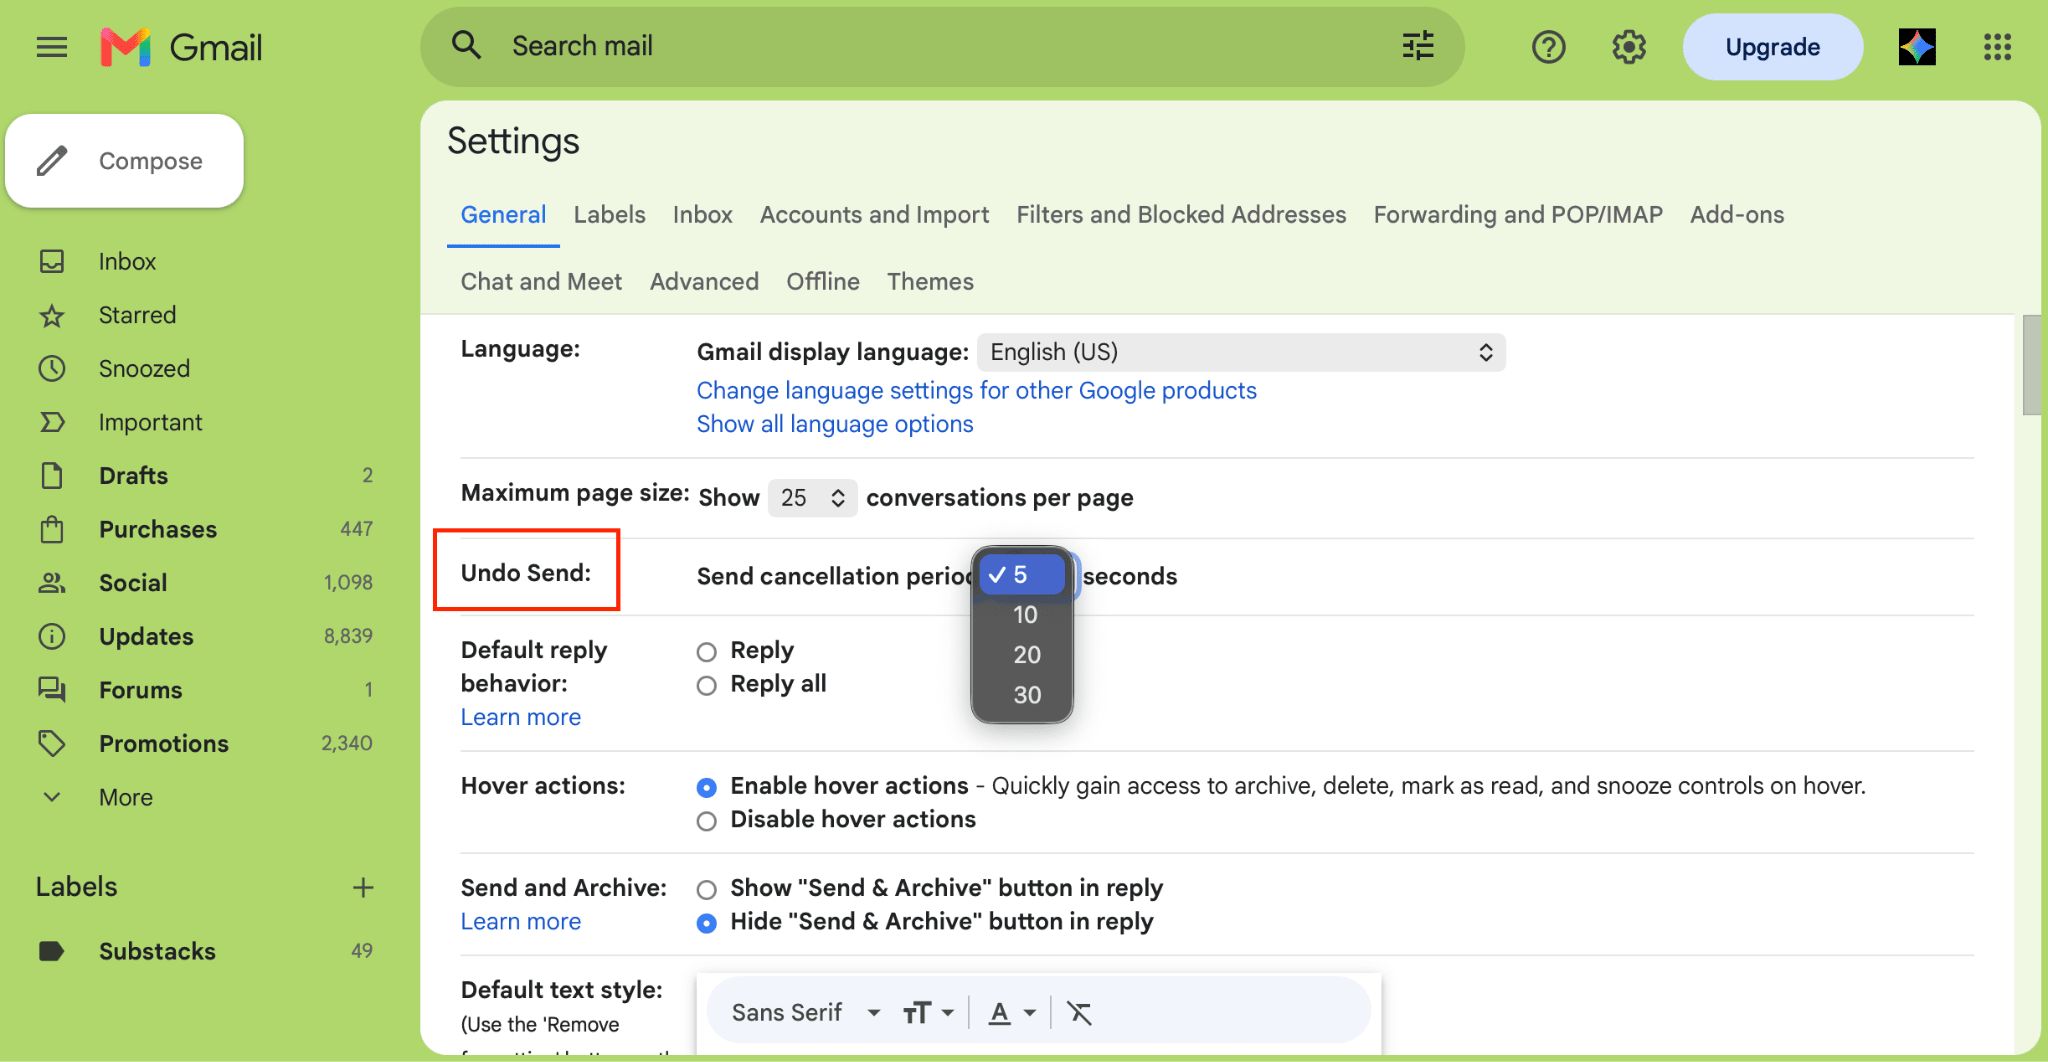Open Forwarding and POP/IMAP tab
The height and width of the screenshot is (1062, 2048).
point(1518,215)
